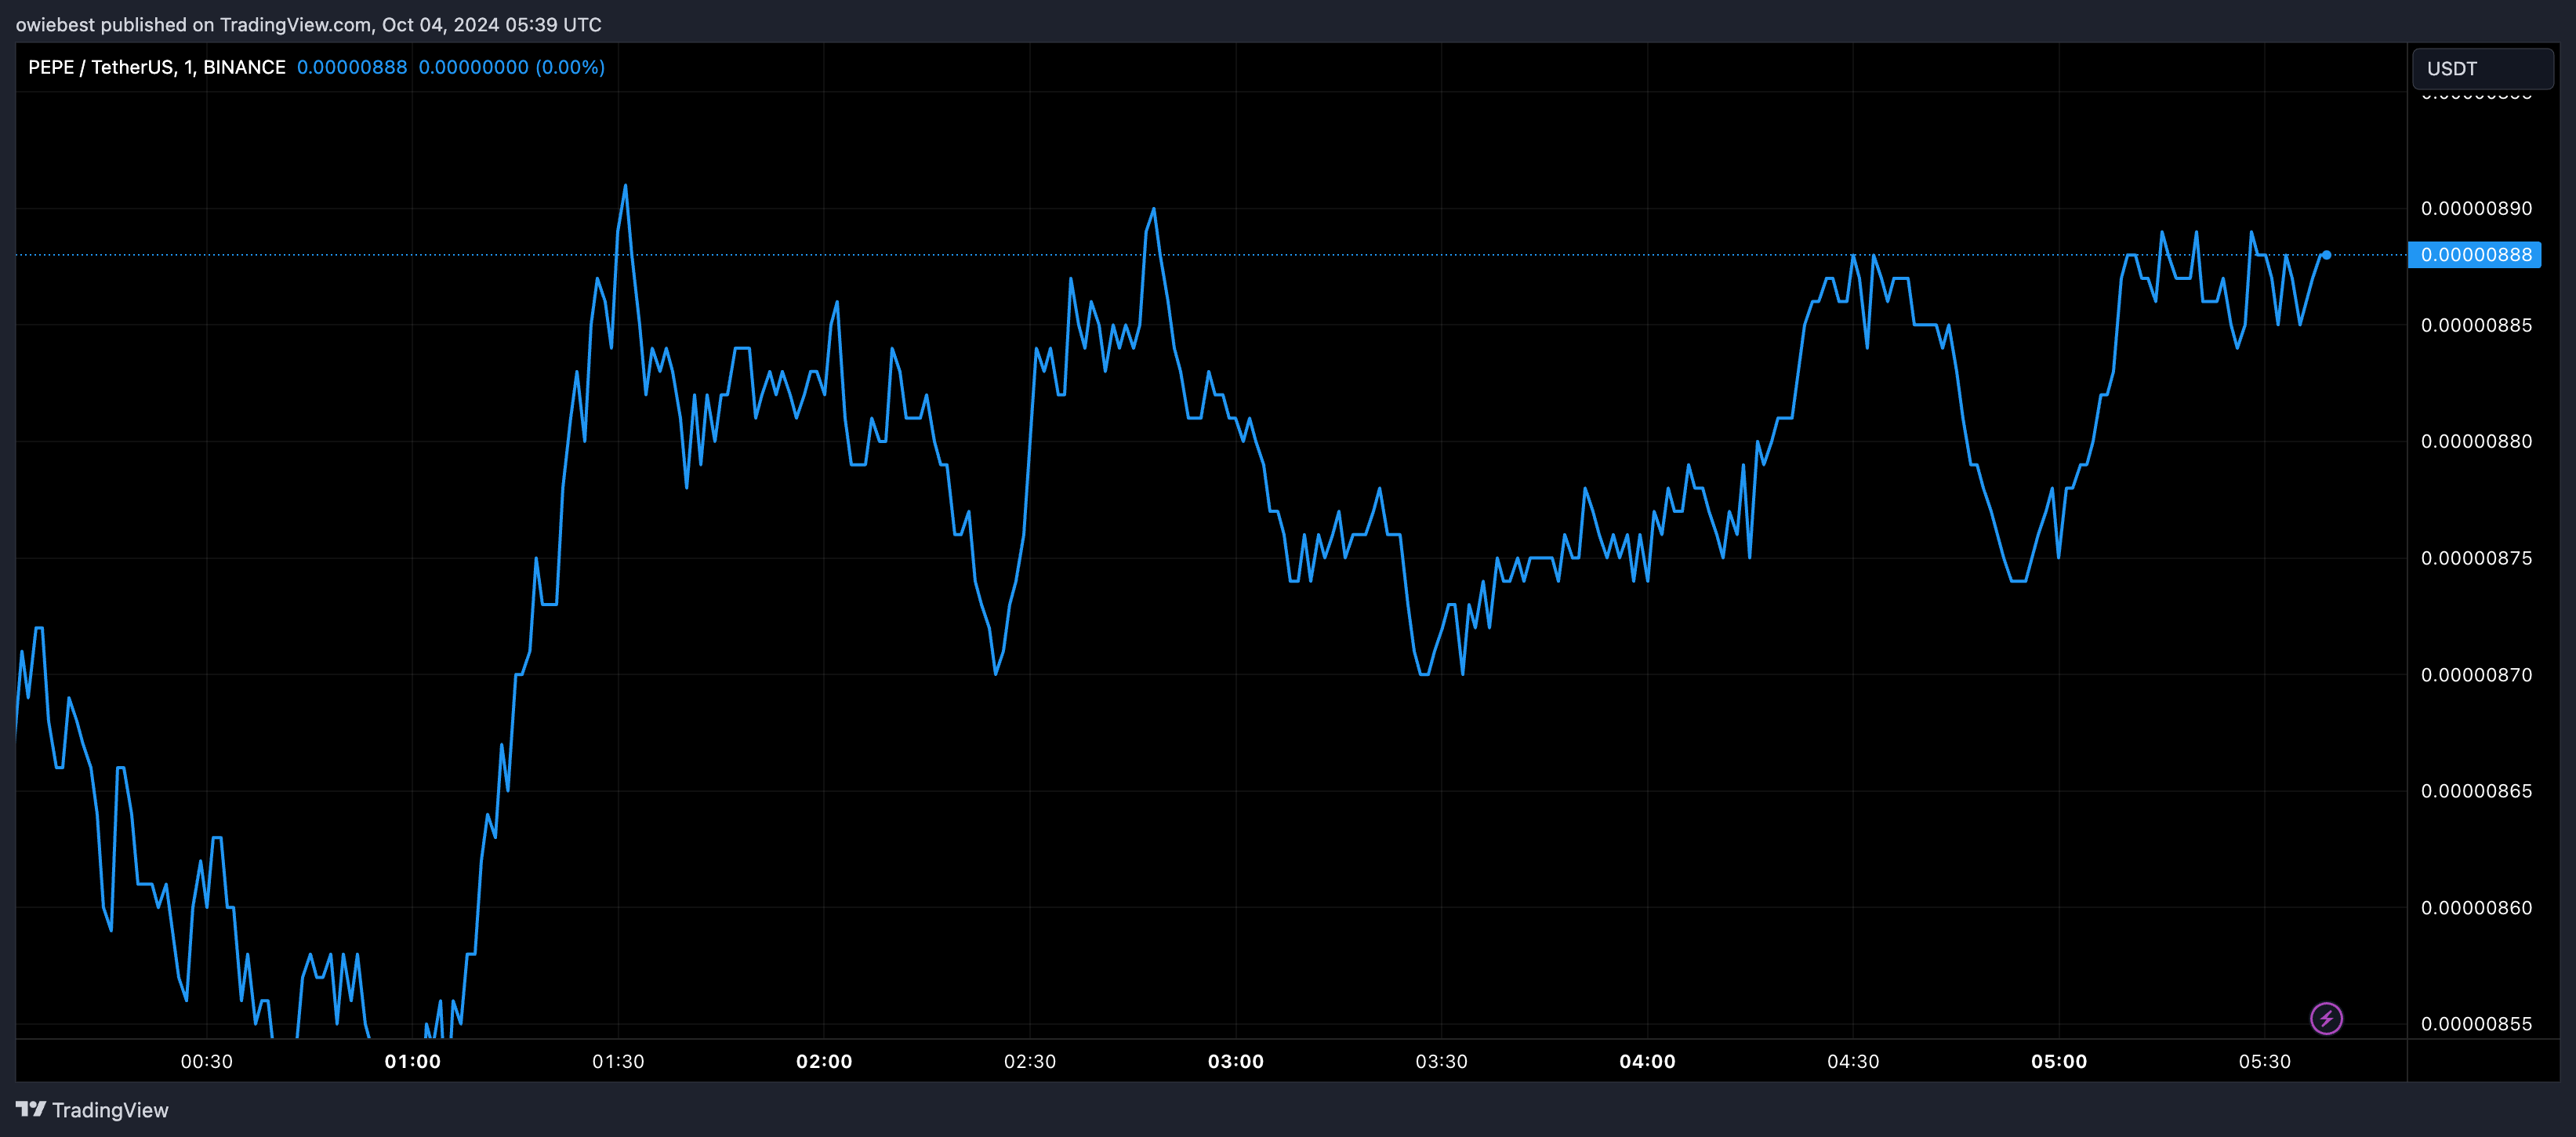Click the header last price 0.00000888
This screenshot has height=1137, width=2576.
click(x=352, y=67)
